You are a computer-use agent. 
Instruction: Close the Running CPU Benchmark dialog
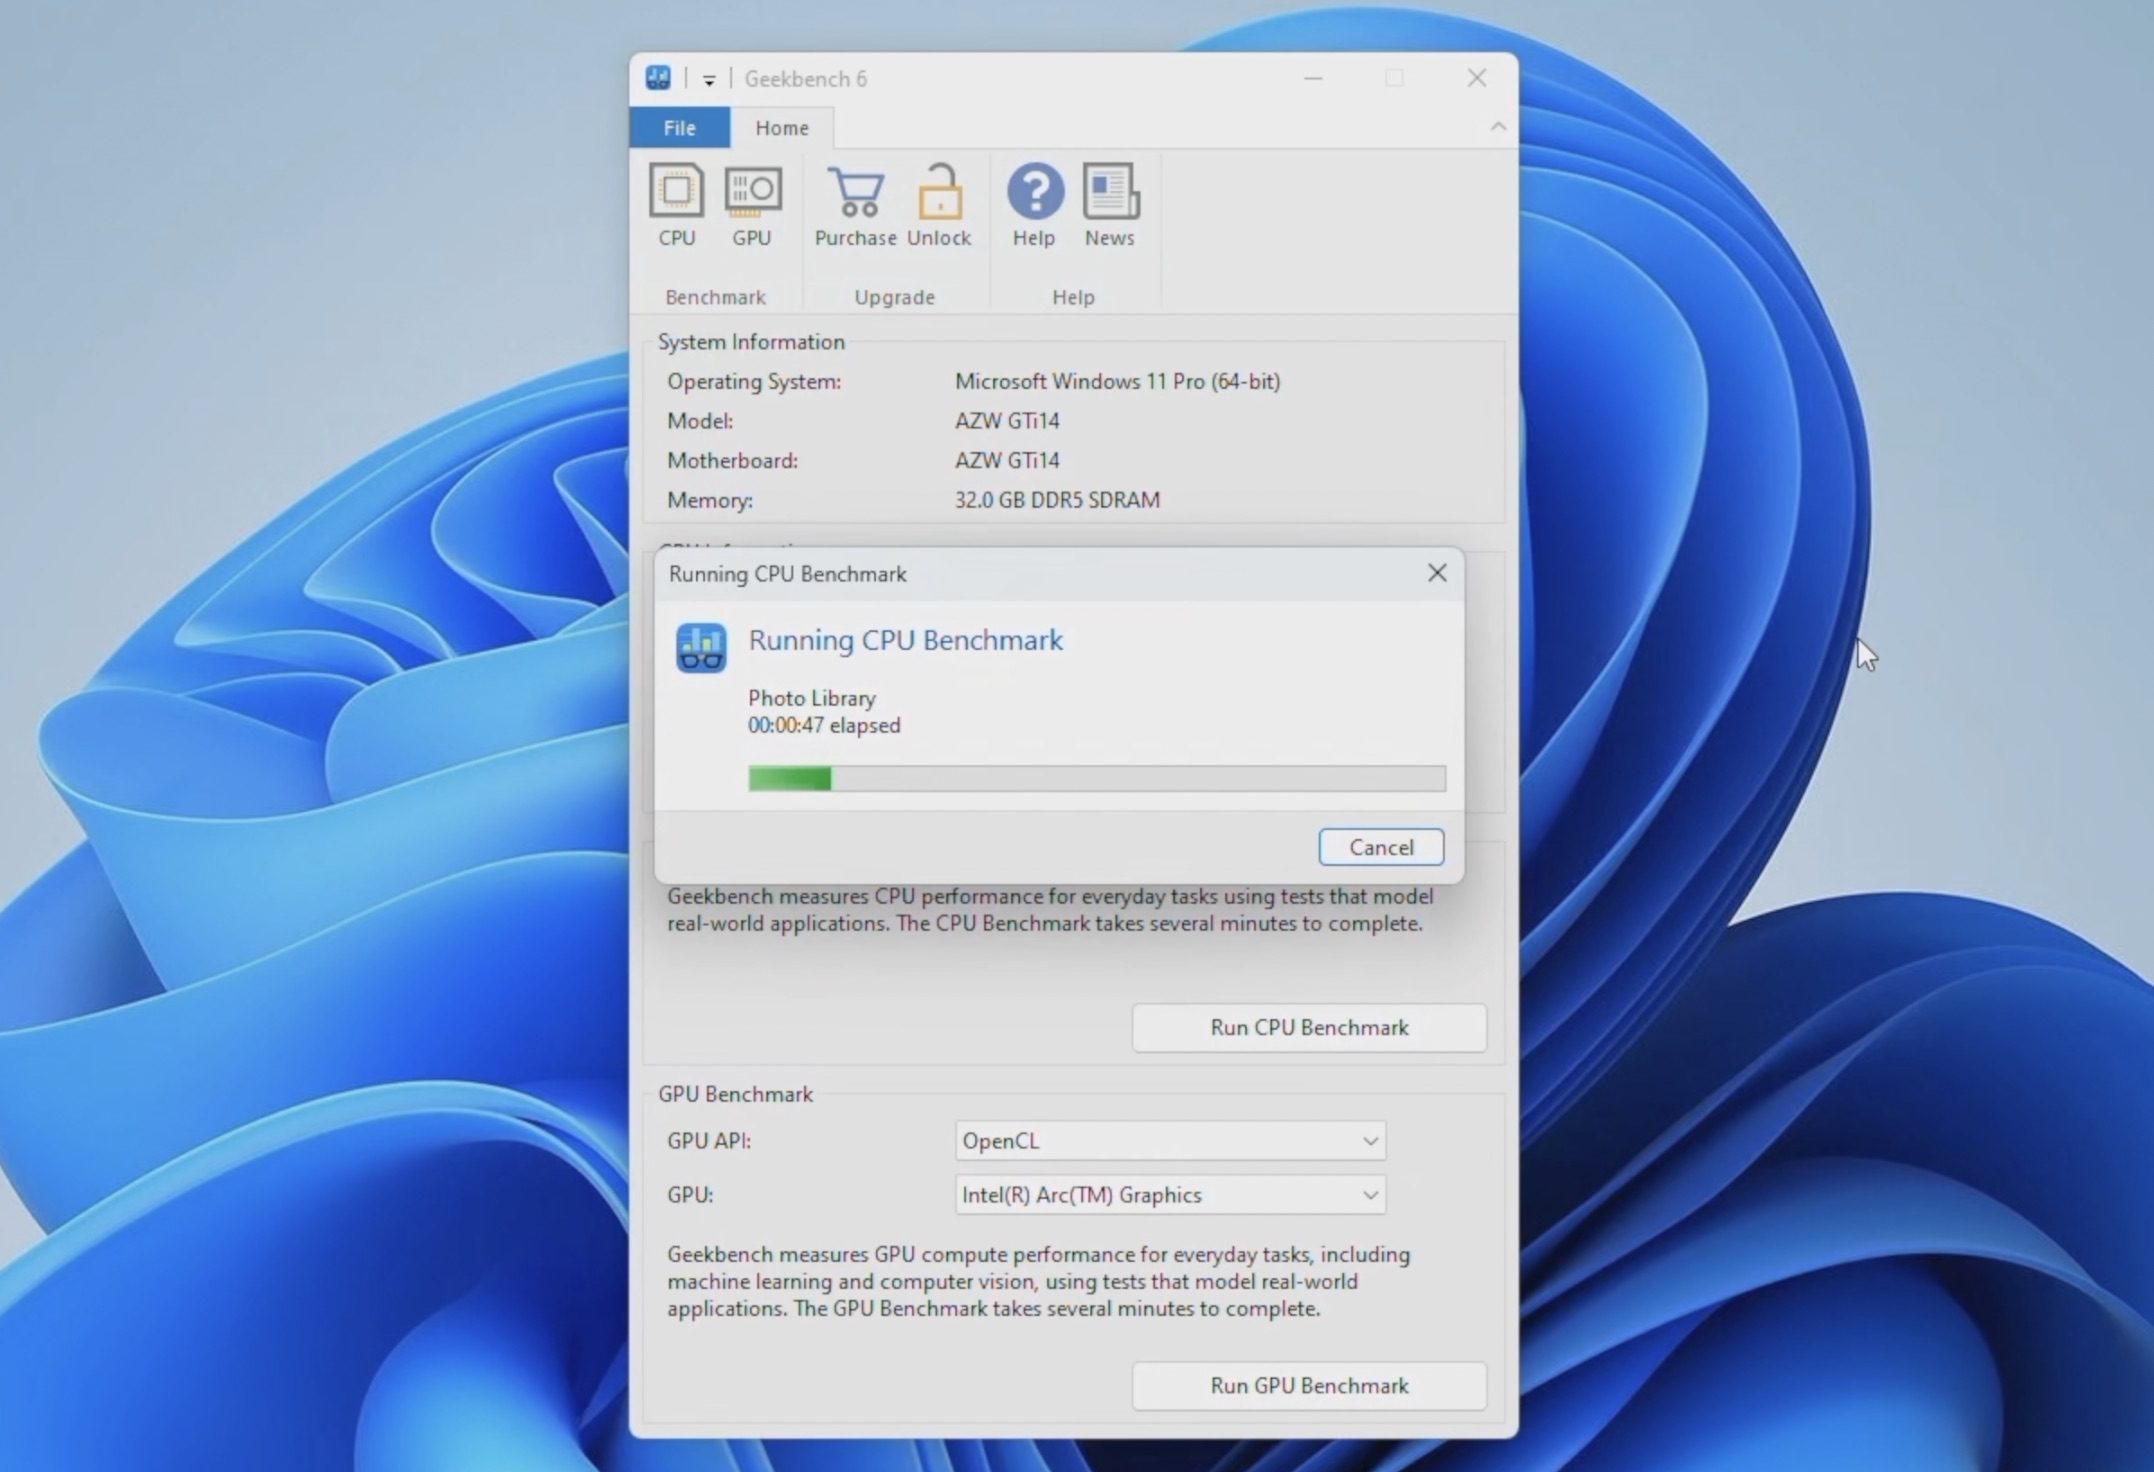pos(1436,573)
